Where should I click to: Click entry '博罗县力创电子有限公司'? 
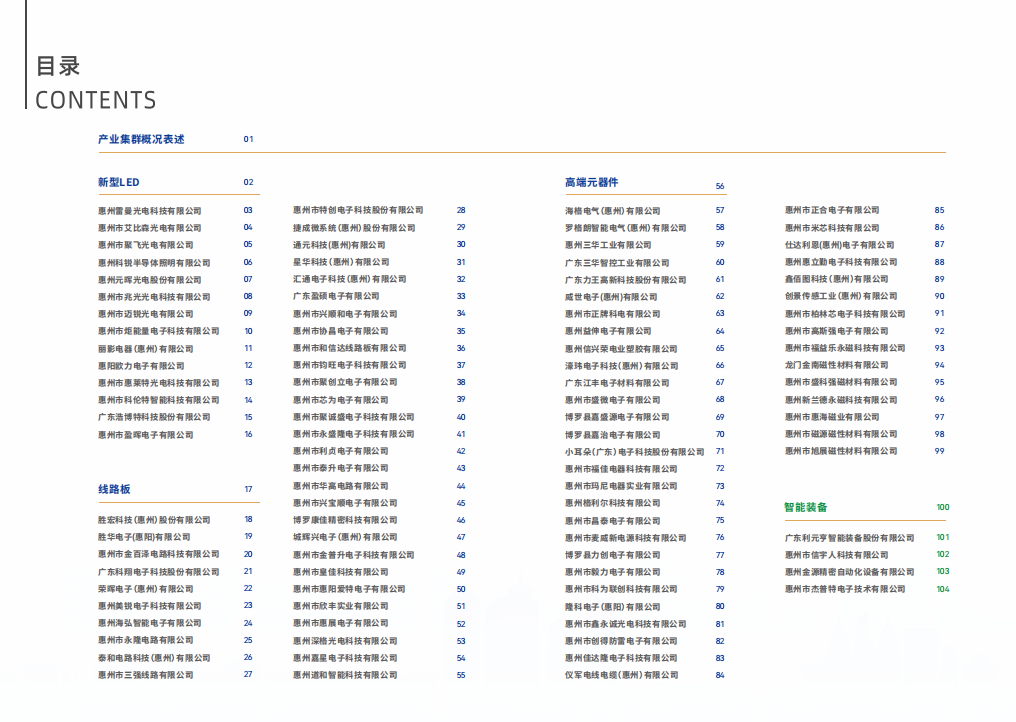coord(613,555)
